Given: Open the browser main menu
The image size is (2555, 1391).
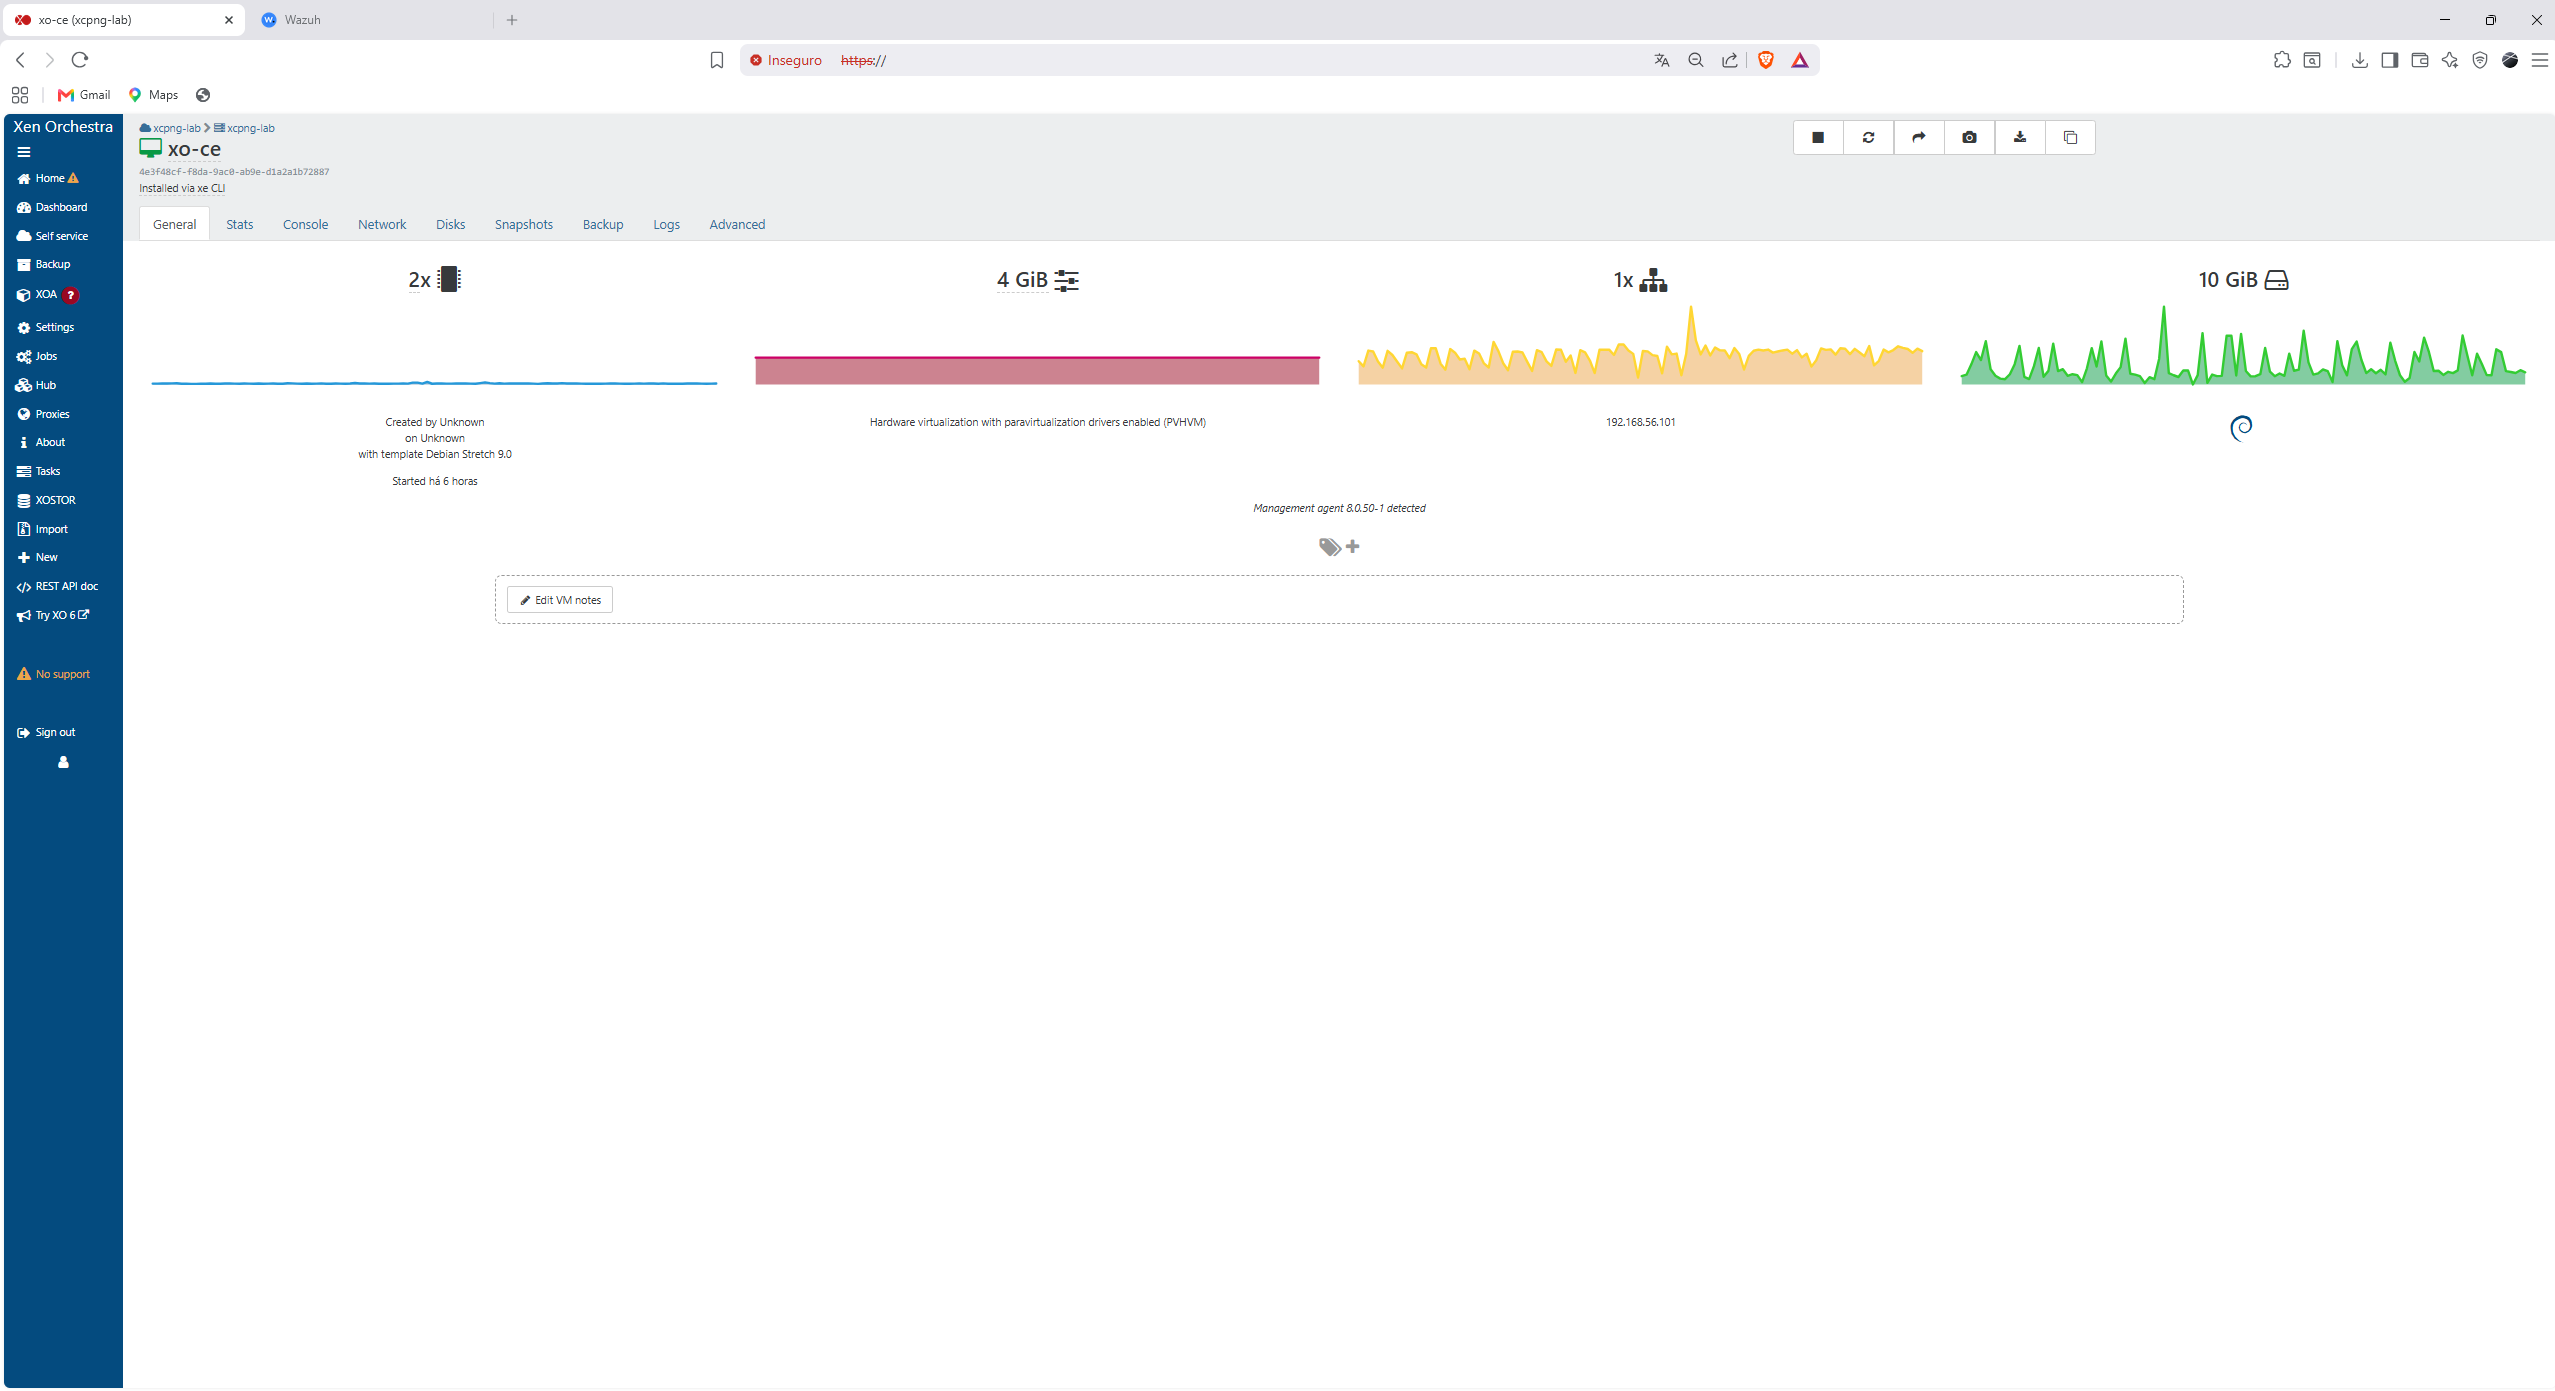Looking at the screenshot, I should pos(2539,60).
